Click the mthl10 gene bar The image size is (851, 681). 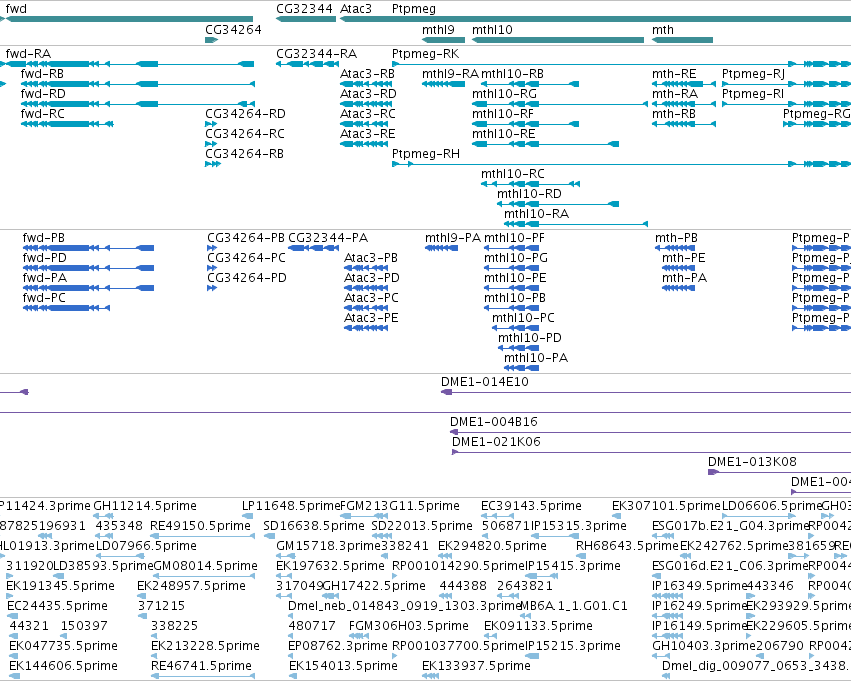558,40
